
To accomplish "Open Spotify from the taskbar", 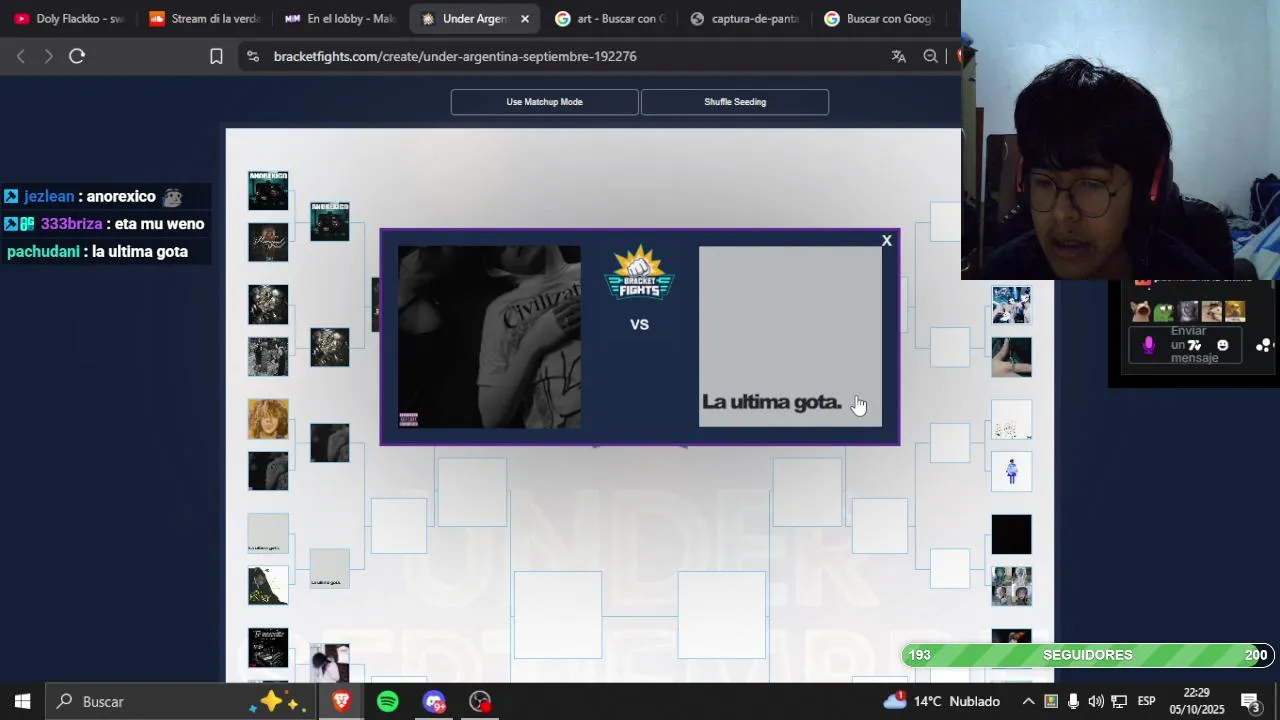I will tap(388, 702).
